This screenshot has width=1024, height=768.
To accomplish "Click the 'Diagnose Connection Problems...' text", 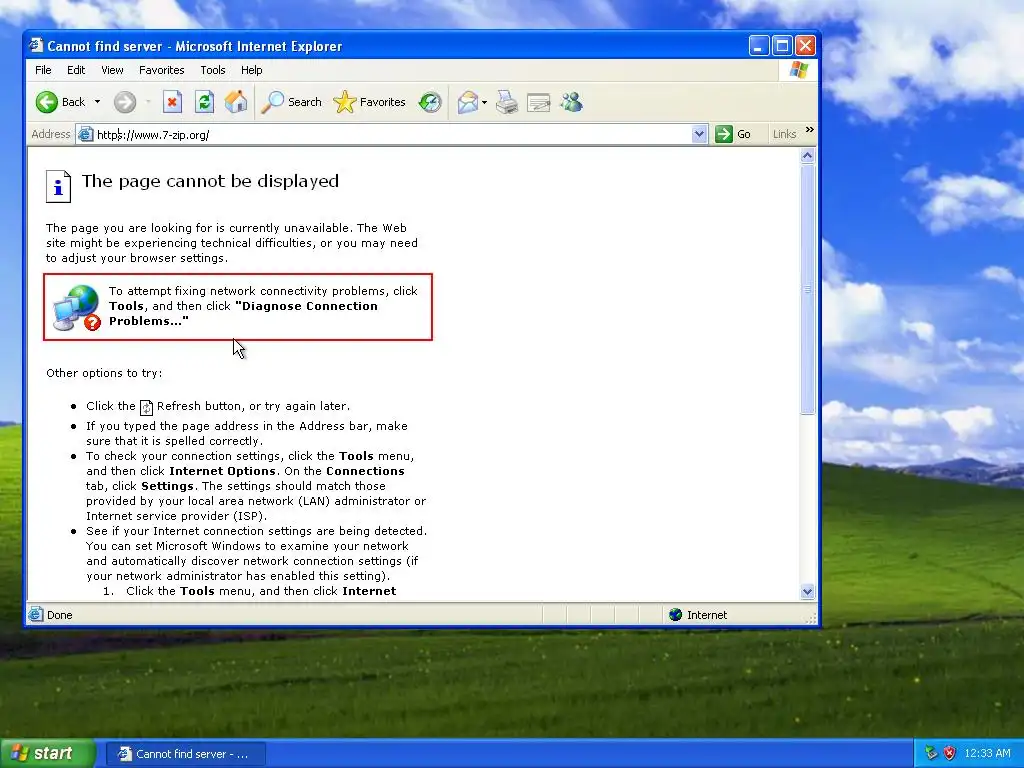I will coord(243,313).
